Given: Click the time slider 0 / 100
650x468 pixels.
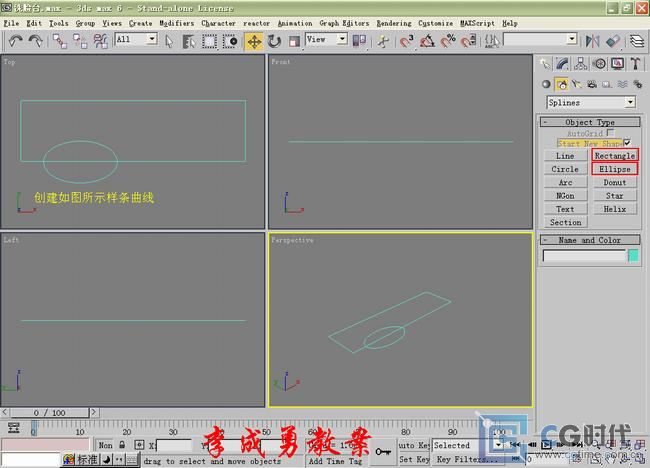Looking at the screenshot, I should (x=49, y=413).
